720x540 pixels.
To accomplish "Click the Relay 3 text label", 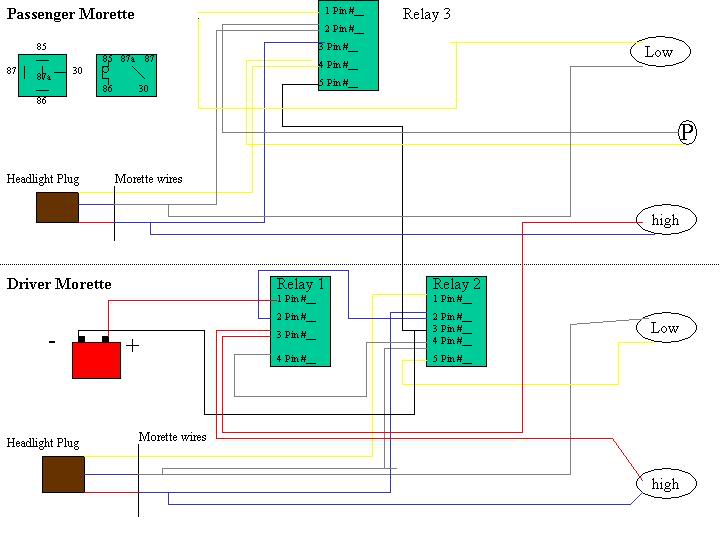I will tap(426, 14).
